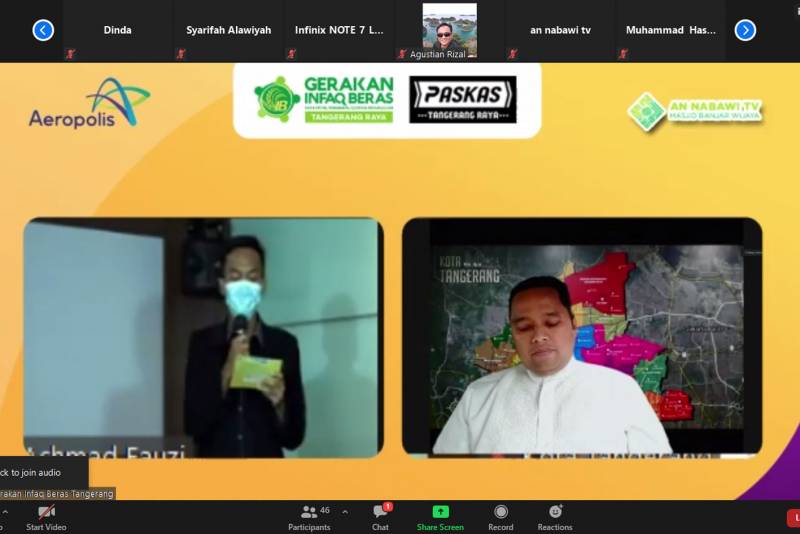
Task: Expand the chevron next to Participants
Action: click(x=345, y=511)
